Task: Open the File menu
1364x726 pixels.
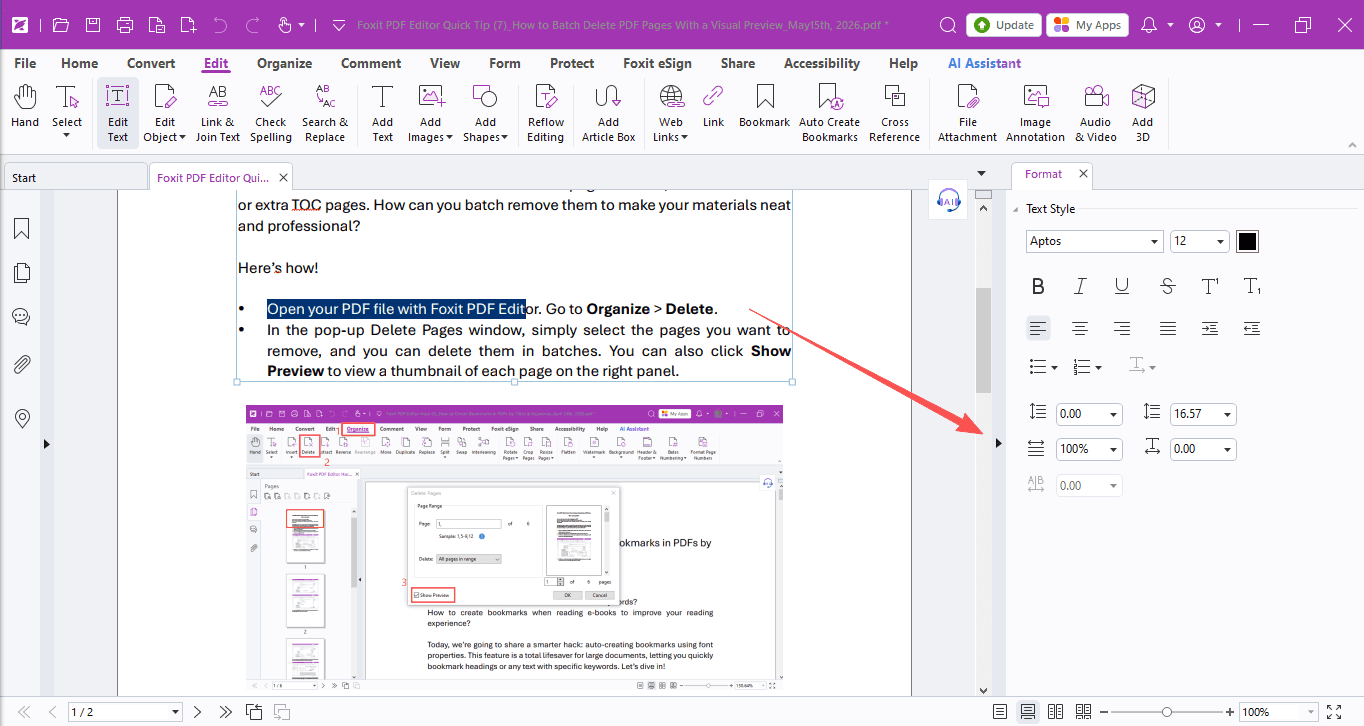Action: tap(25, 63)
